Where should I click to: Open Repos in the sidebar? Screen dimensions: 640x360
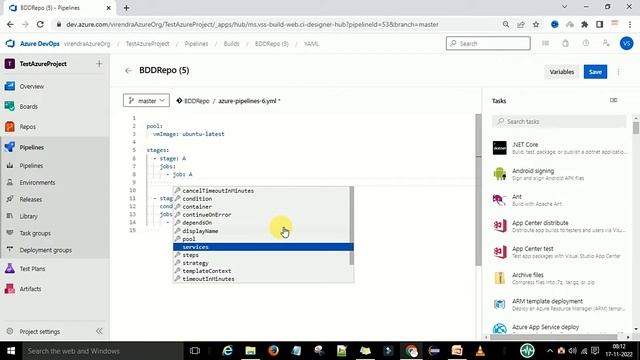(27, 127)
